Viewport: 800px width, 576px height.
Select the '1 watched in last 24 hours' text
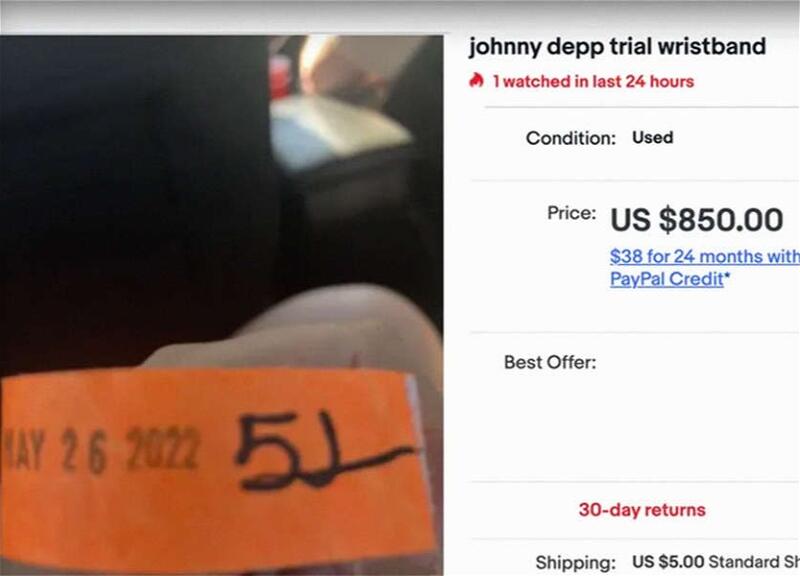click(x=593, y=82)
